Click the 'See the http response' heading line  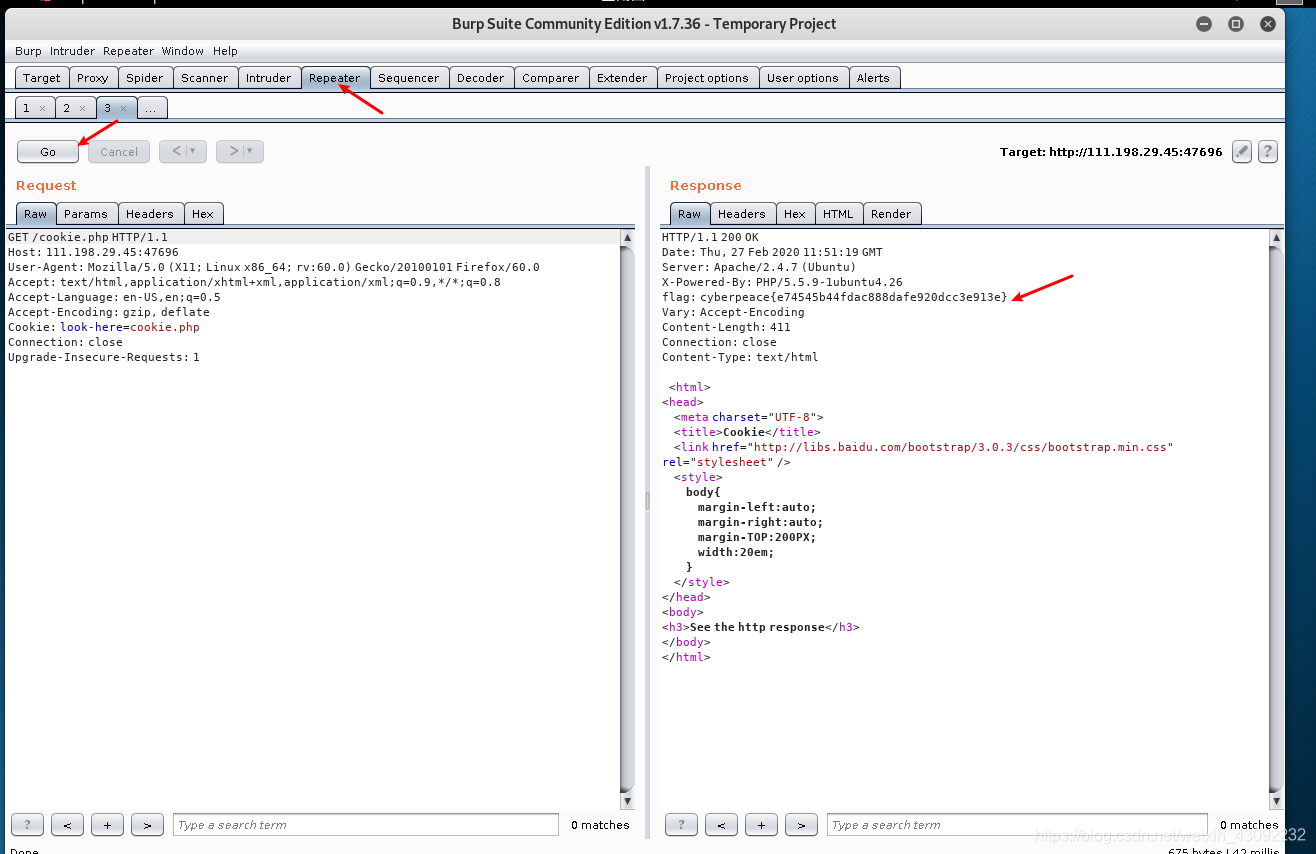(761, 627)
